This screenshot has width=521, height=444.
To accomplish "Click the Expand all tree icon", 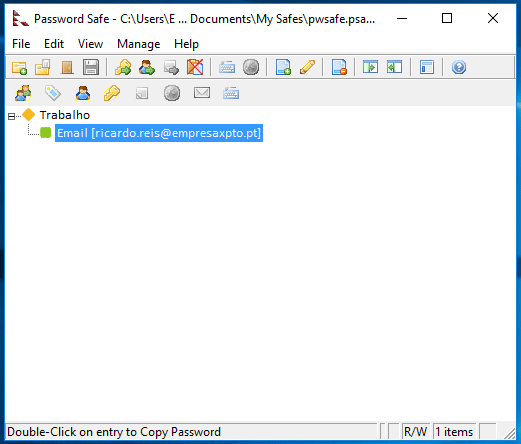I will [370, 67].
